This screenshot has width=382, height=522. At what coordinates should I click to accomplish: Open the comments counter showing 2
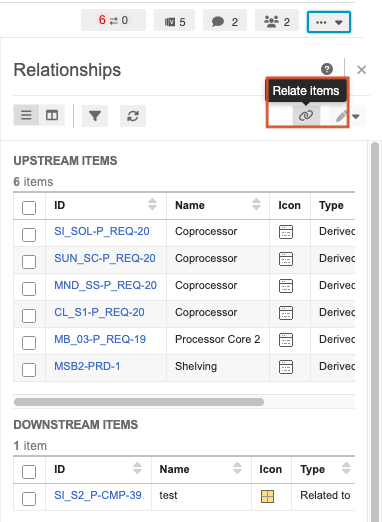[x=225, y=22]
